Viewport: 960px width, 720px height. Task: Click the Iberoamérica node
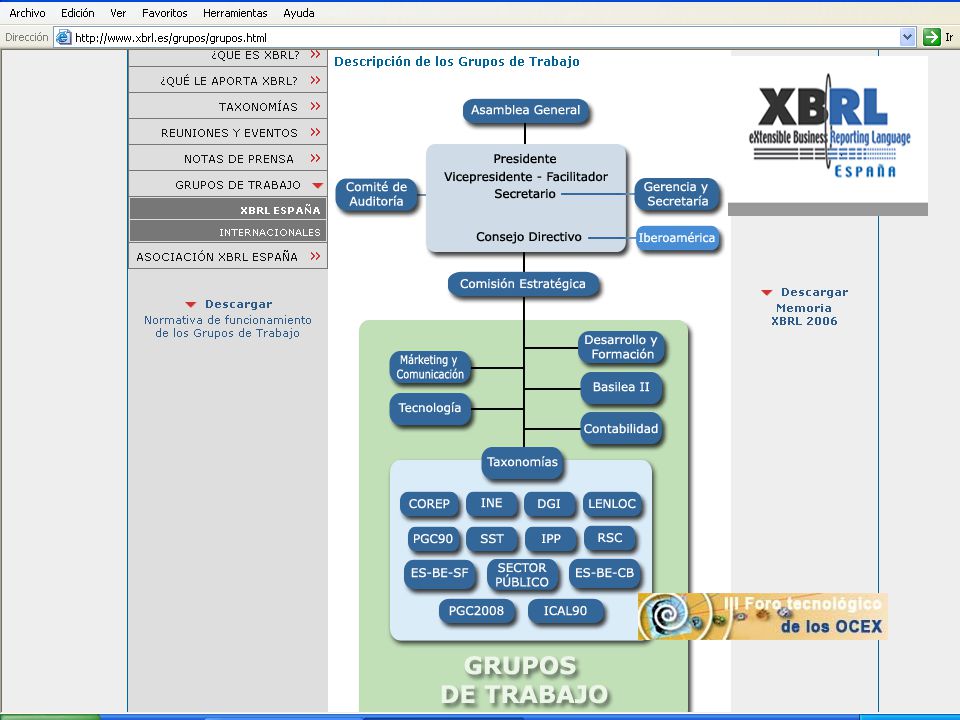[676, 238]
